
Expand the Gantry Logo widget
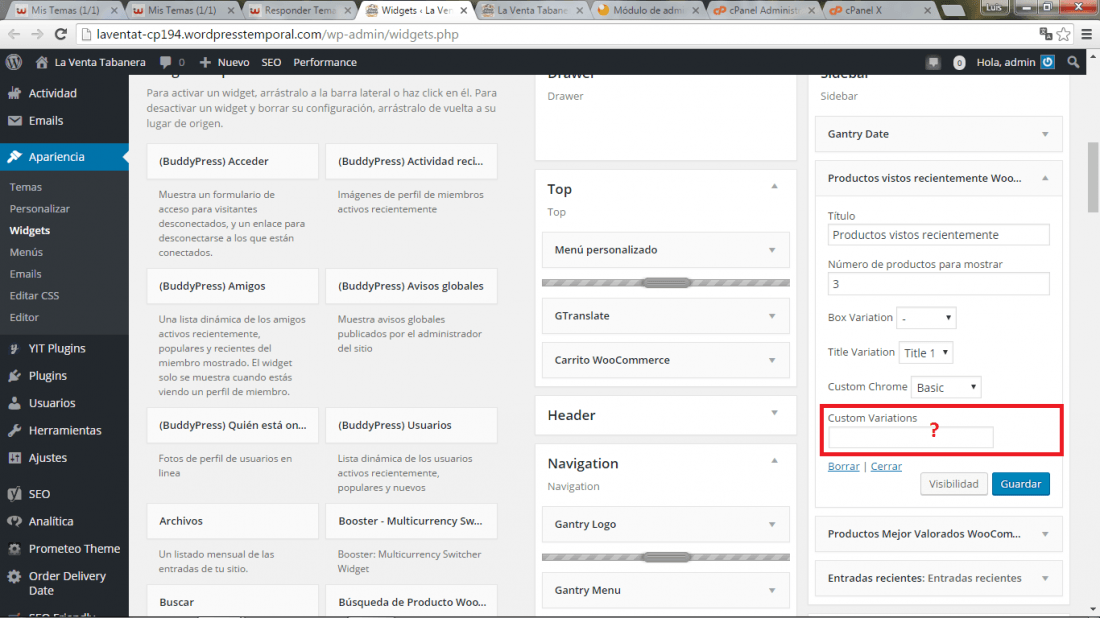pyautogui.click(x=772, y=524)
